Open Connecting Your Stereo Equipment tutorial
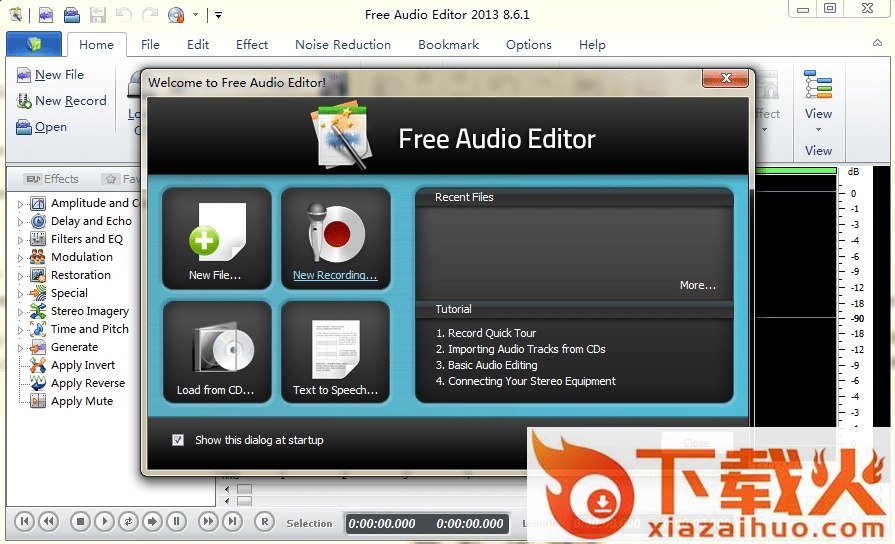The image size is (895, 544). (526, 381)
